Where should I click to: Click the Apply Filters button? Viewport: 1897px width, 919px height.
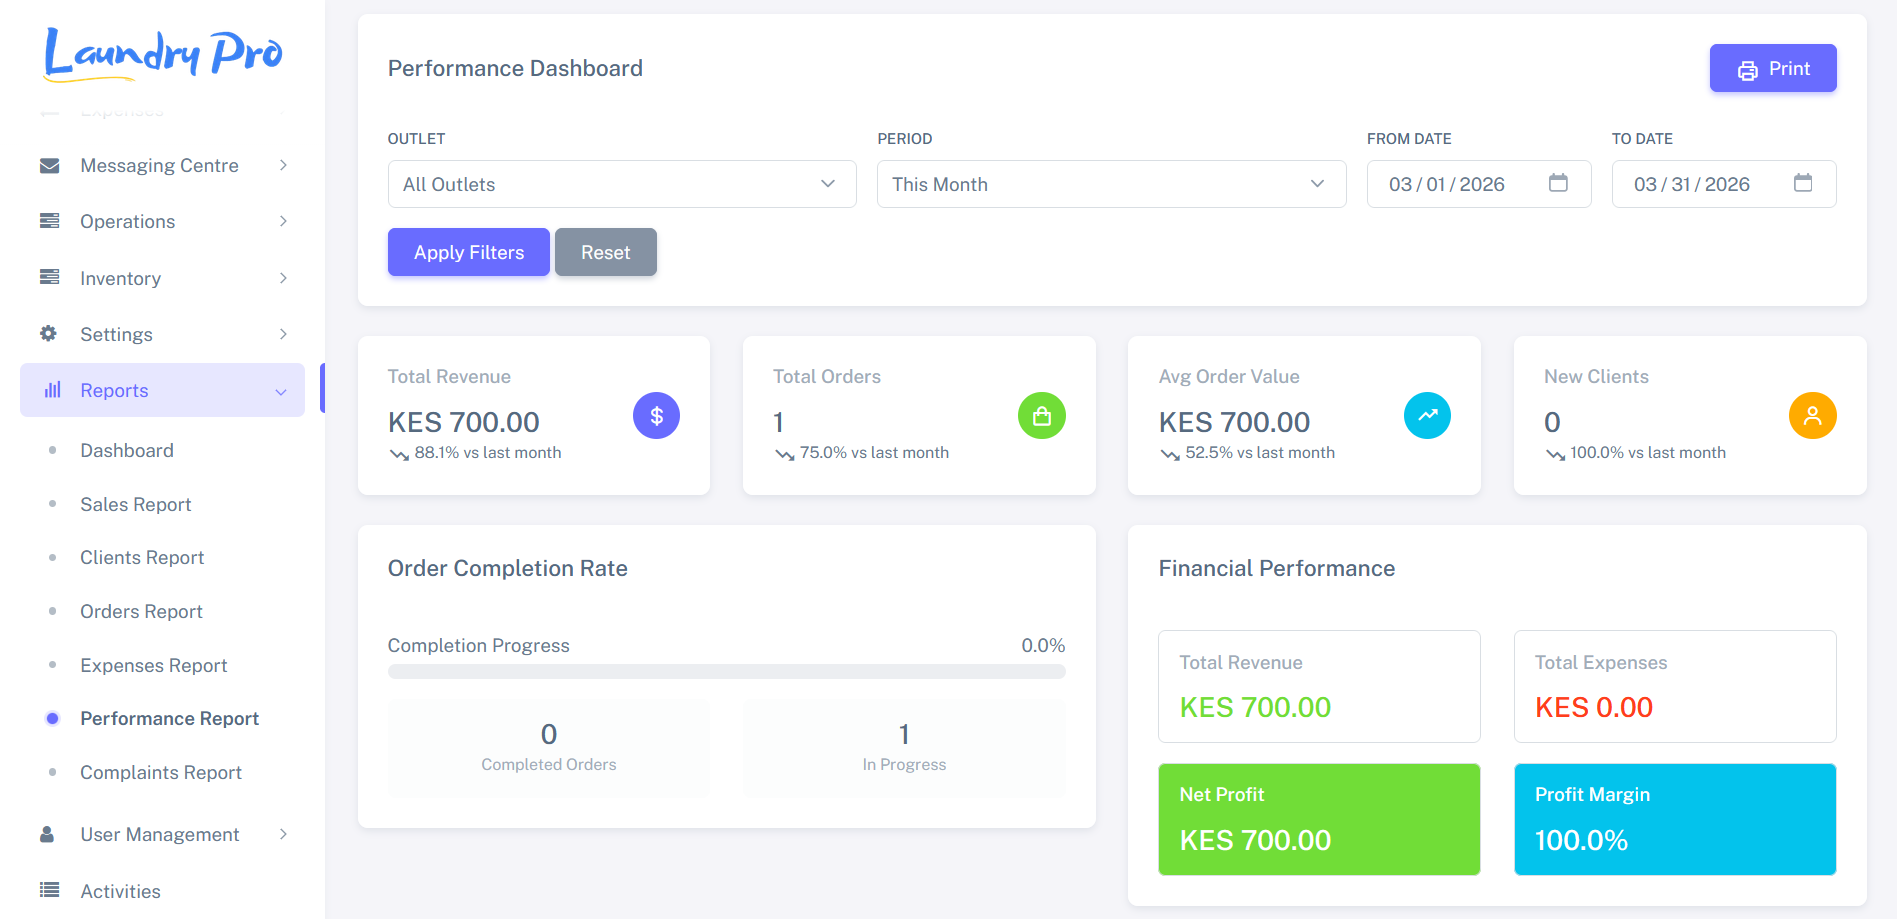(469, 252)
